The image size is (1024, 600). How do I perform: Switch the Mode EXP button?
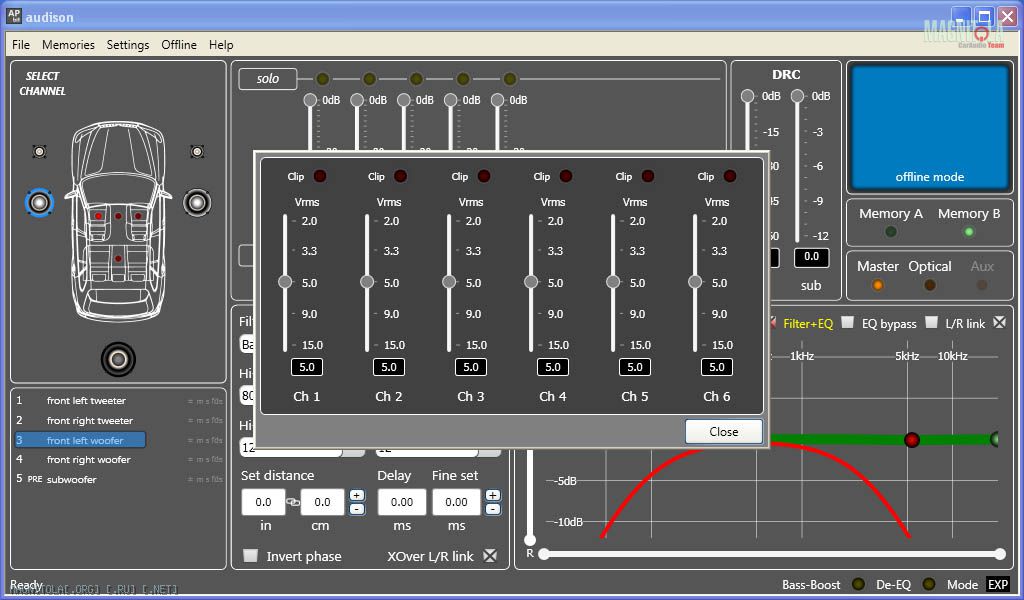click(x=998, y=584)
